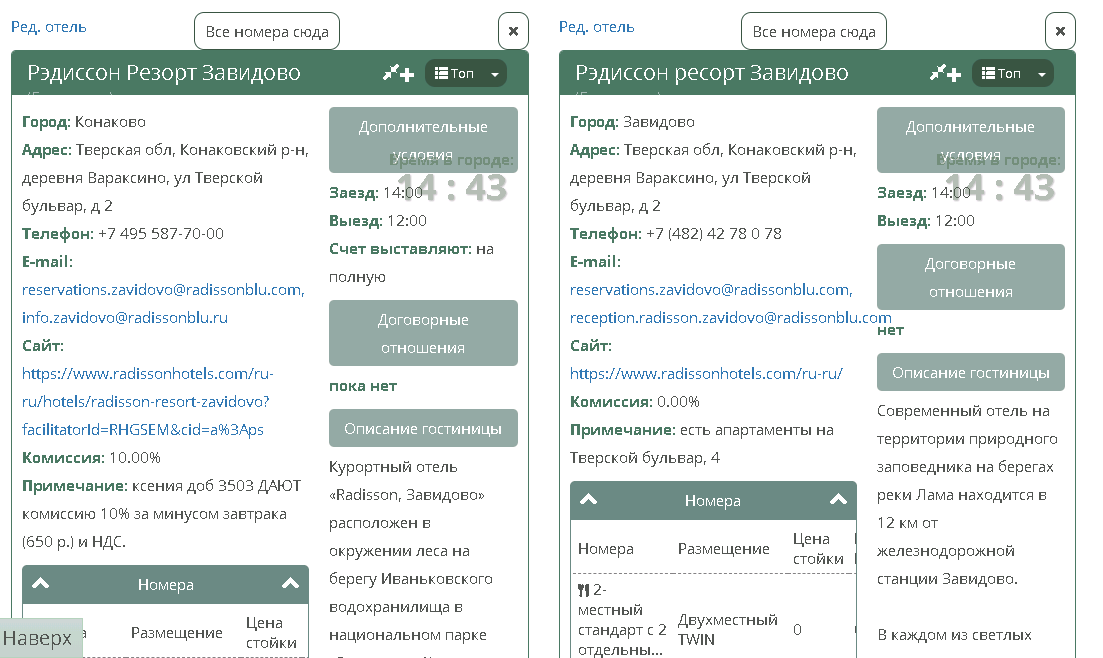Toggle Описание гостиницы section in right card
Screen dimensions: 1103x658
(970, 372)
